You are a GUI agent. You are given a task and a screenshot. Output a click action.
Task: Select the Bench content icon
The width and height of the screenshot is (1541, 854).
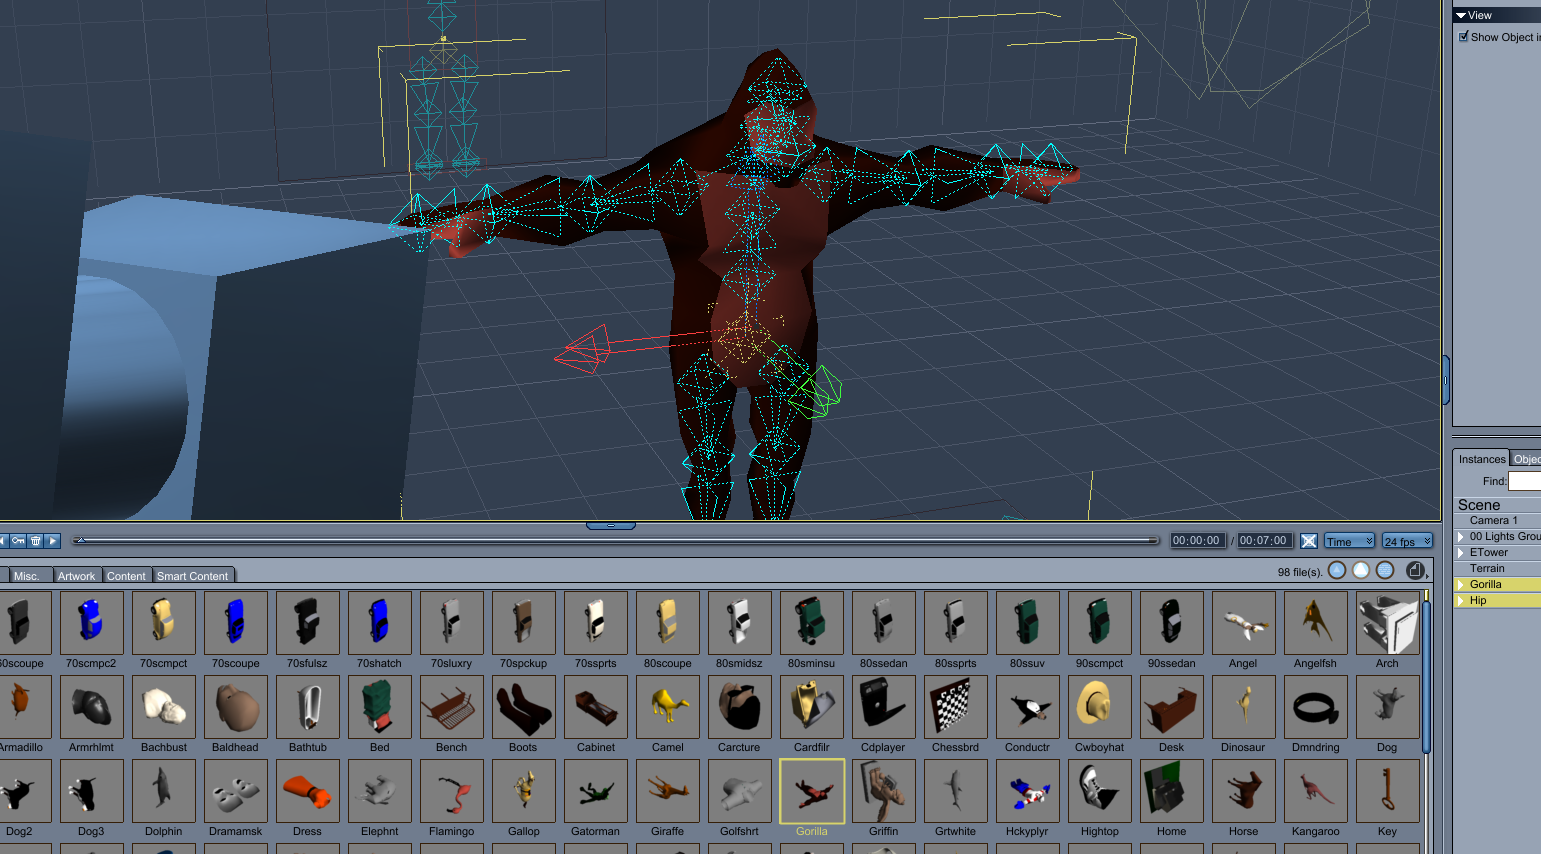[x=451, y=707]
